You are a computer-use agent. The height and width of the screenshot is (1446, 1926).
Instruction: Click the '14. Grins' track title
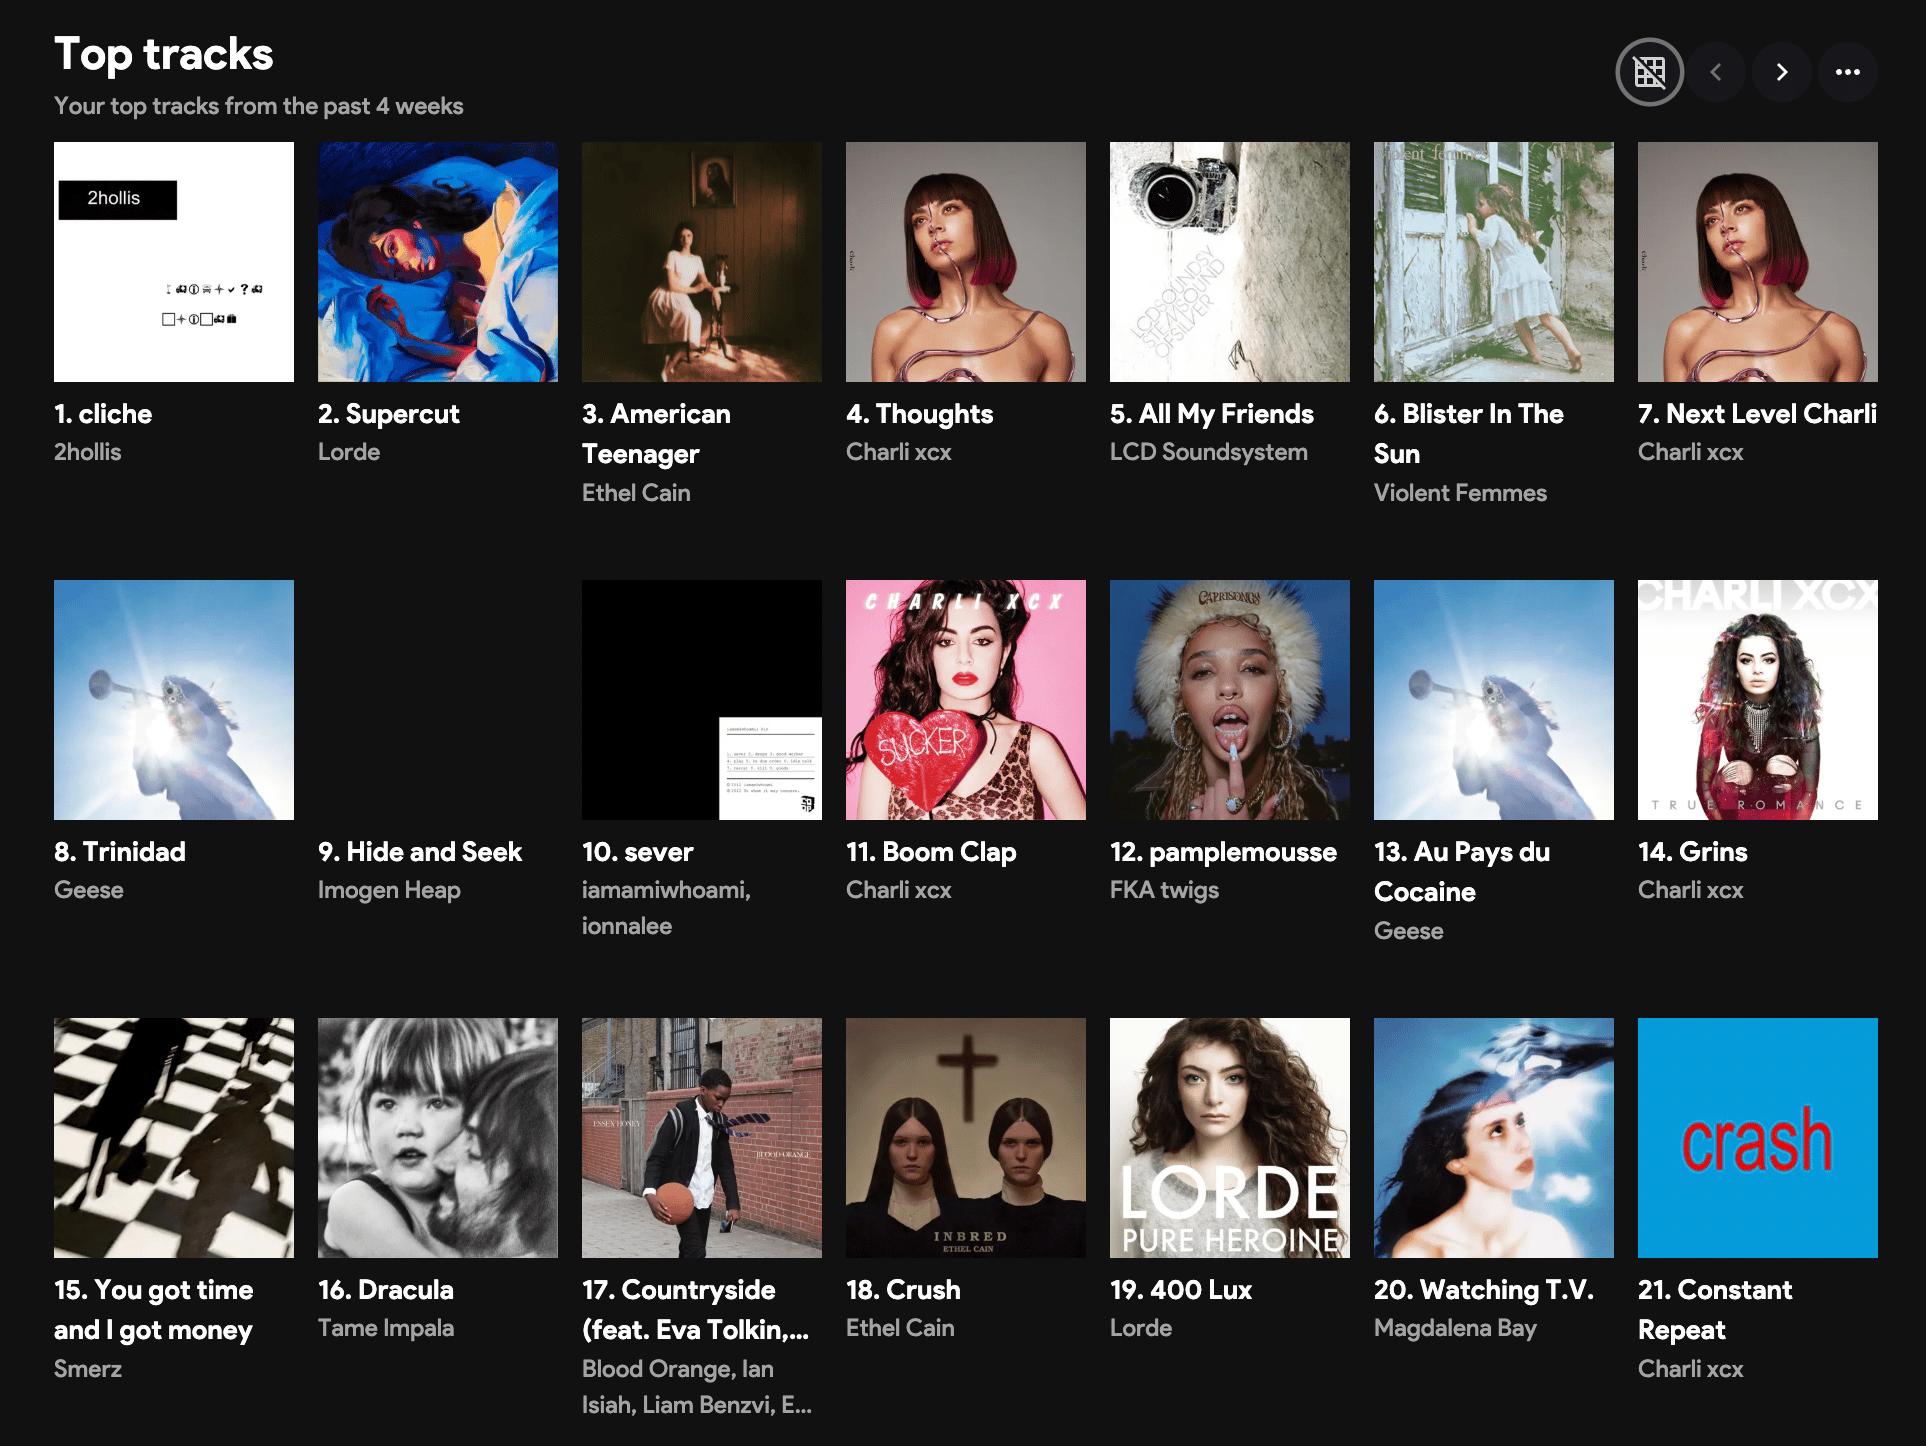click(1693, 852)
